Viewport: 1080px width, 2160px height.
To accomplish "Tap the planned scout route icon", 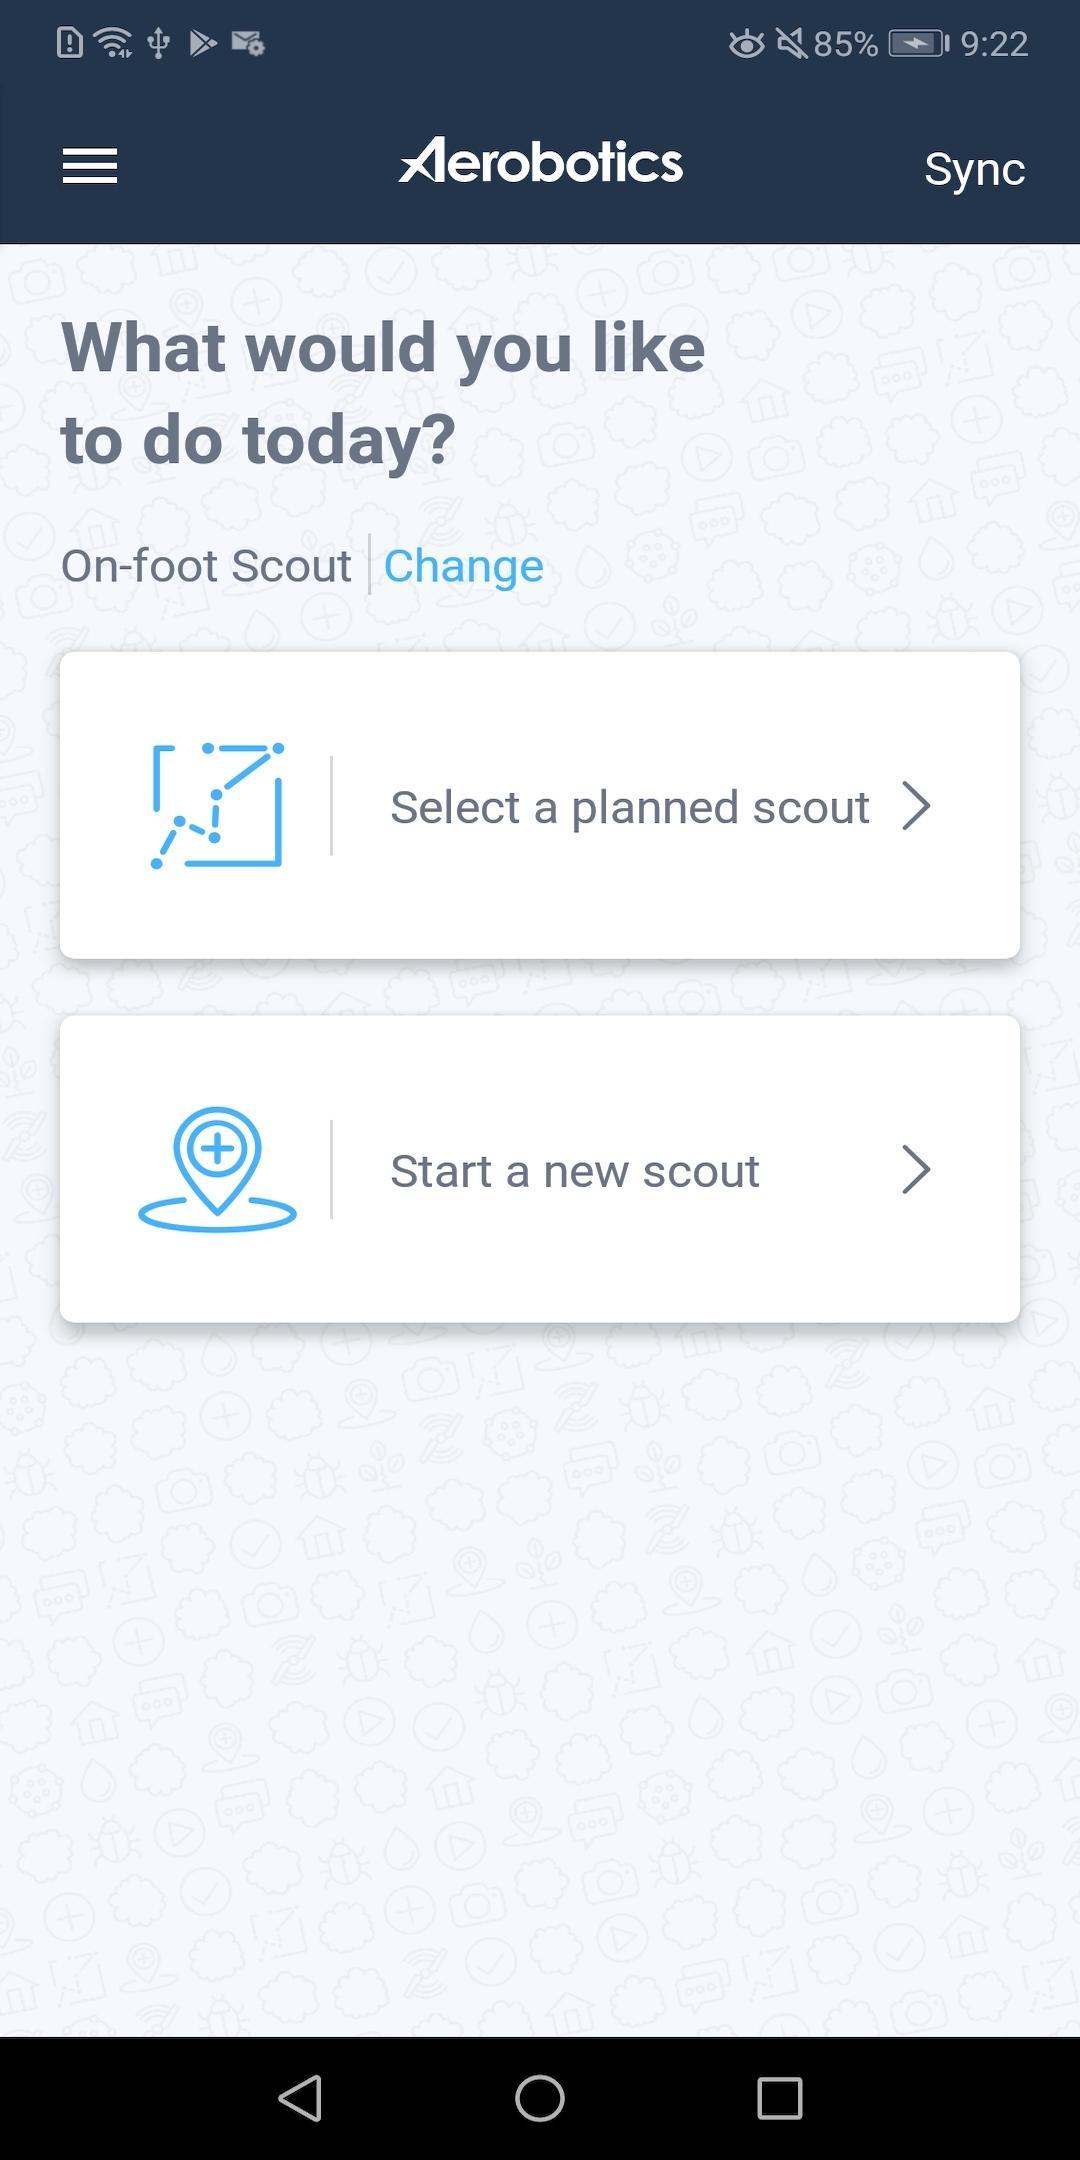I will (217, 806).
